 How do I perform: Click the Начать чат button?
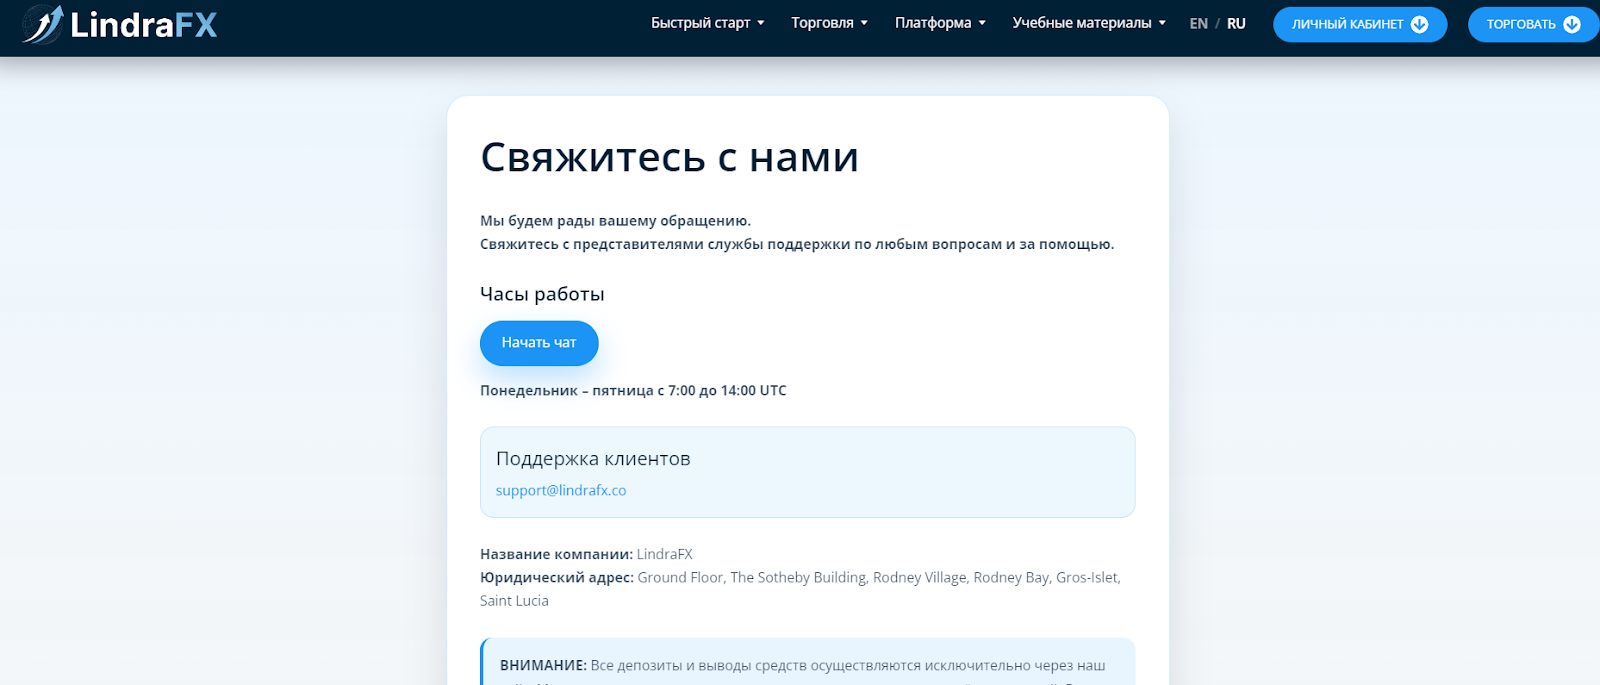[x=539, y=343]
